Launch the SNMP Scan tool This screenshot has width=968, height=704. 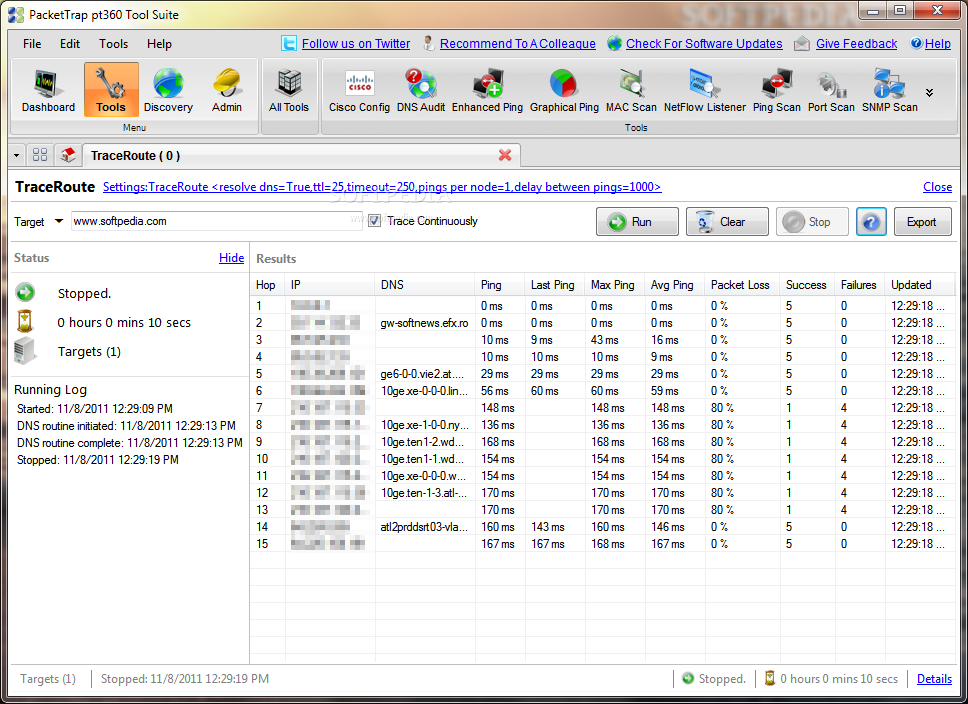(890, 91)
